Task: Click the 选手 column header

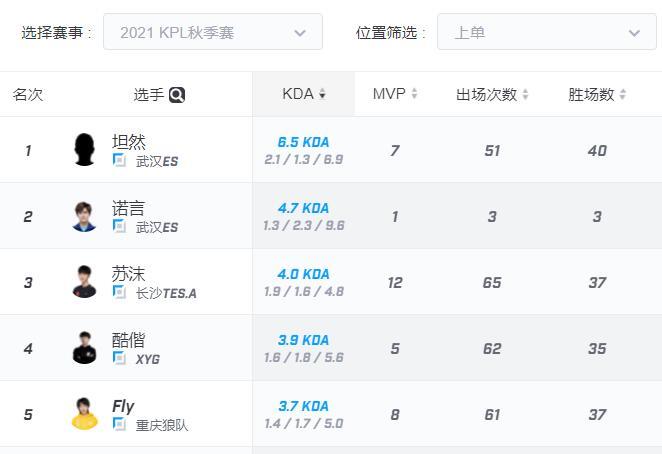Action: [x=148, y=95]
